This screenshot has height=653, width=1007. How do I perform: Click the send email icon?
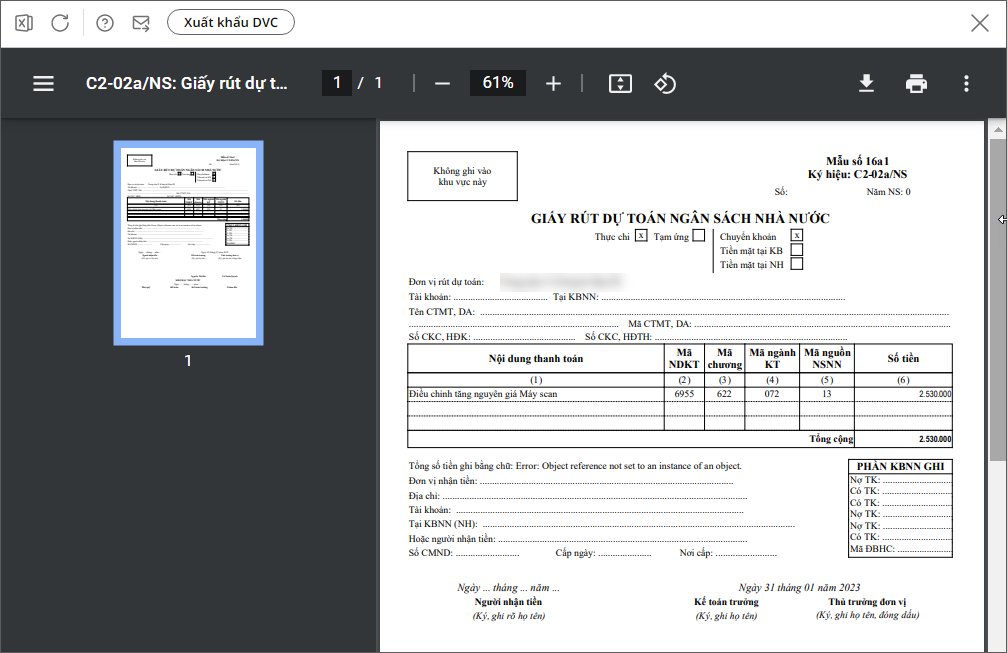coord(141,23)
